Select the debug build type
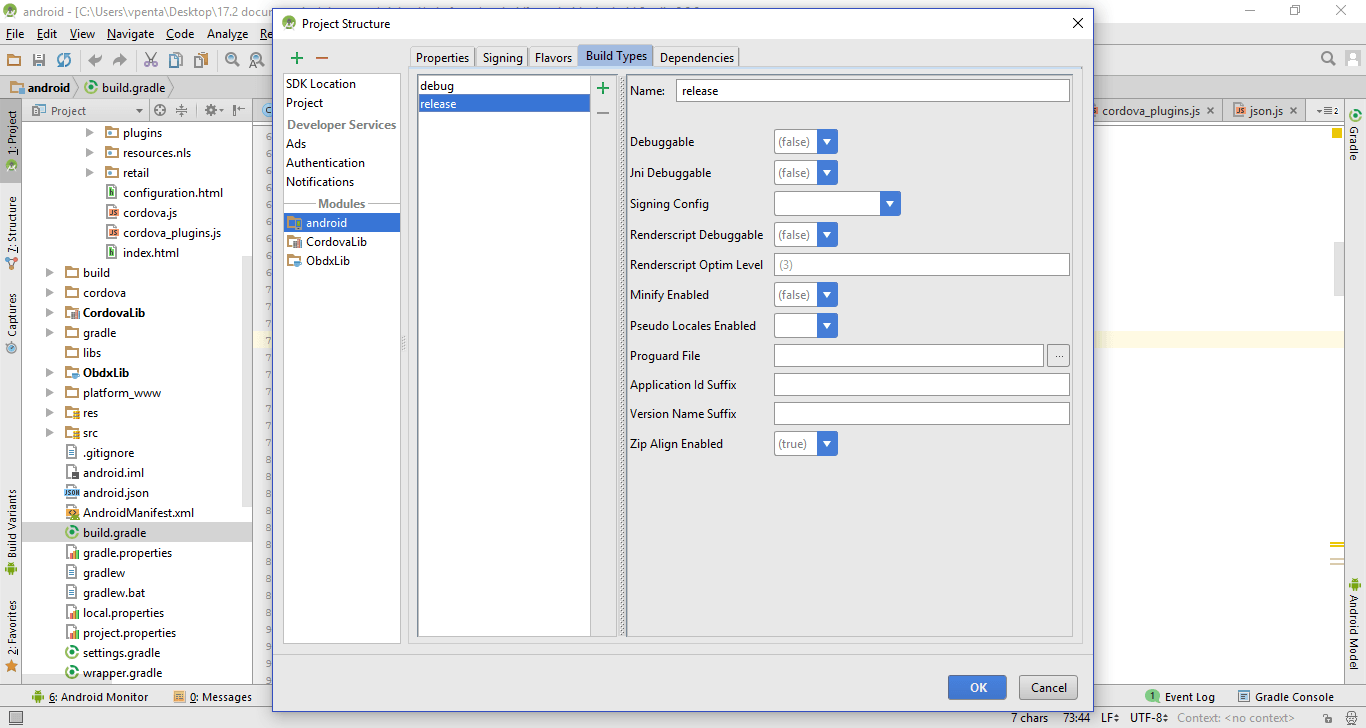 (504, 86)
